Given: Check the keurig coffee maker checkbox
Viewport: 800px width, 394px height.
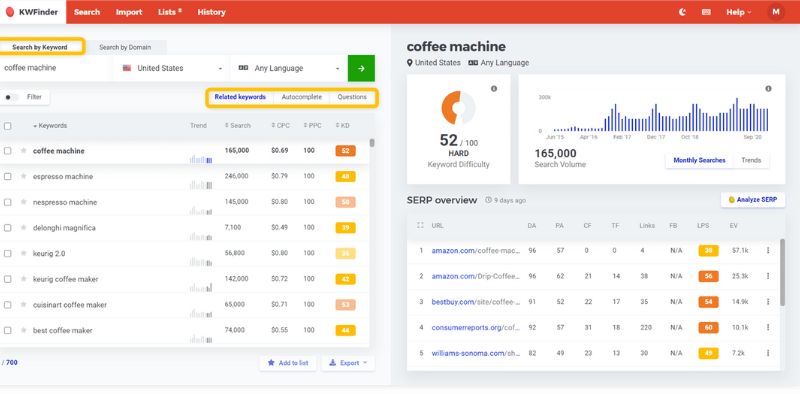Looking at the screenshot, I should pyautogui.click(x=8, y=279).
